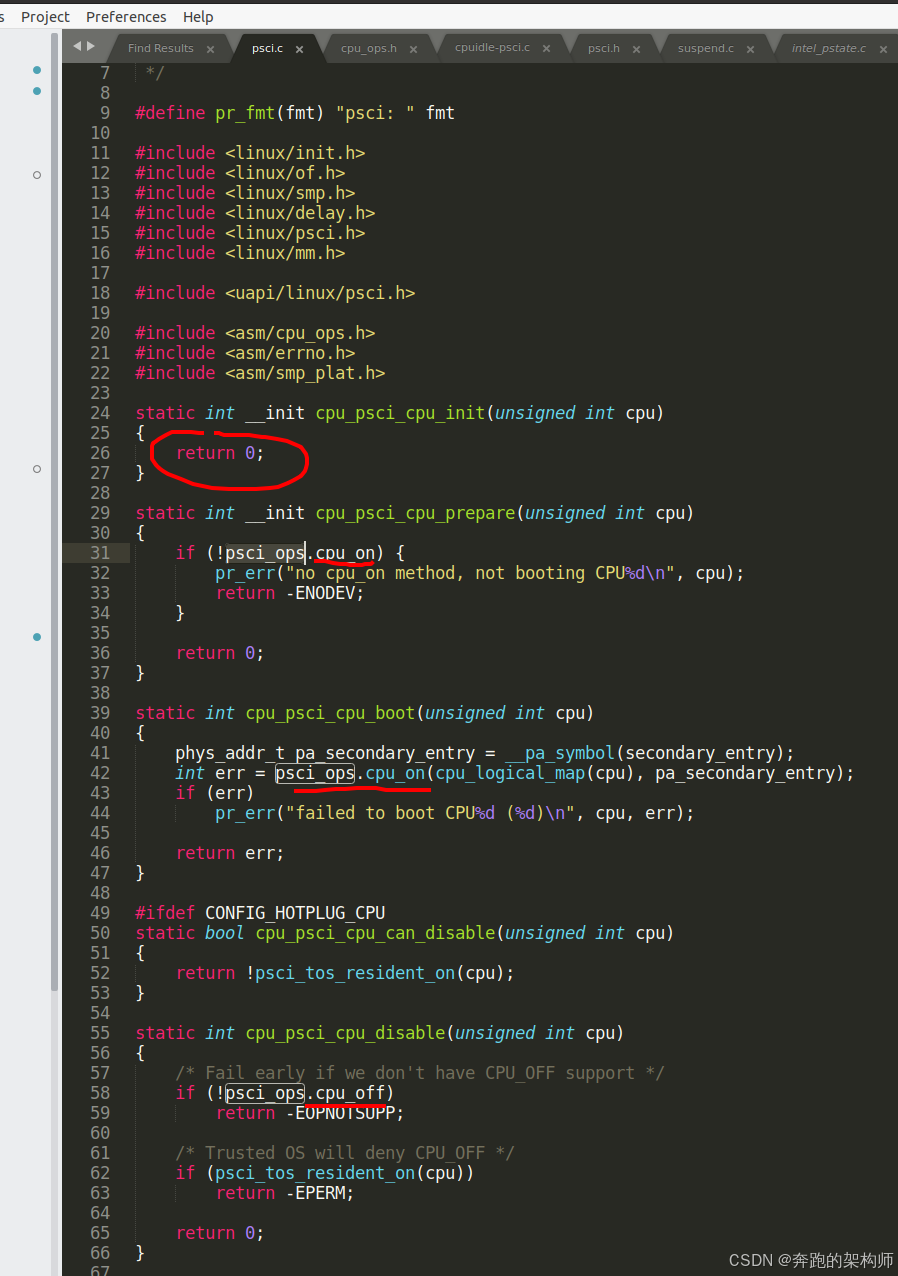The height and width of the screenshot is (1276, 898).
Task: Click the left panel's vertical scrollbar
Action: pos(55,510)
